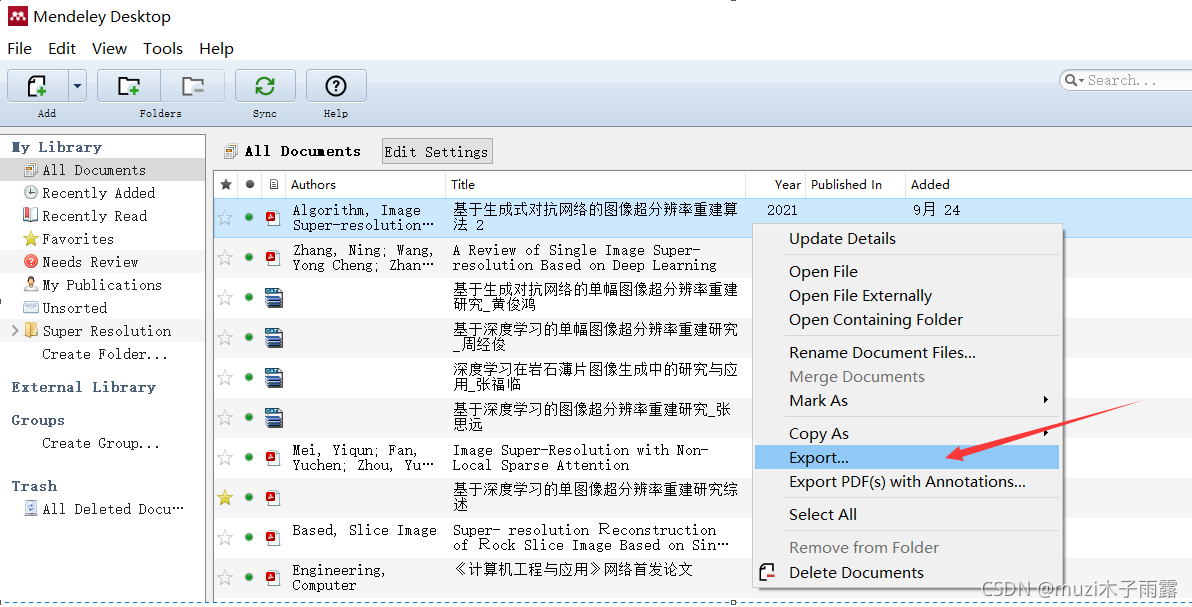Sort by the favorites star column header
The width and height of the screenshot is (1192, 607).
tap(226, 184)
